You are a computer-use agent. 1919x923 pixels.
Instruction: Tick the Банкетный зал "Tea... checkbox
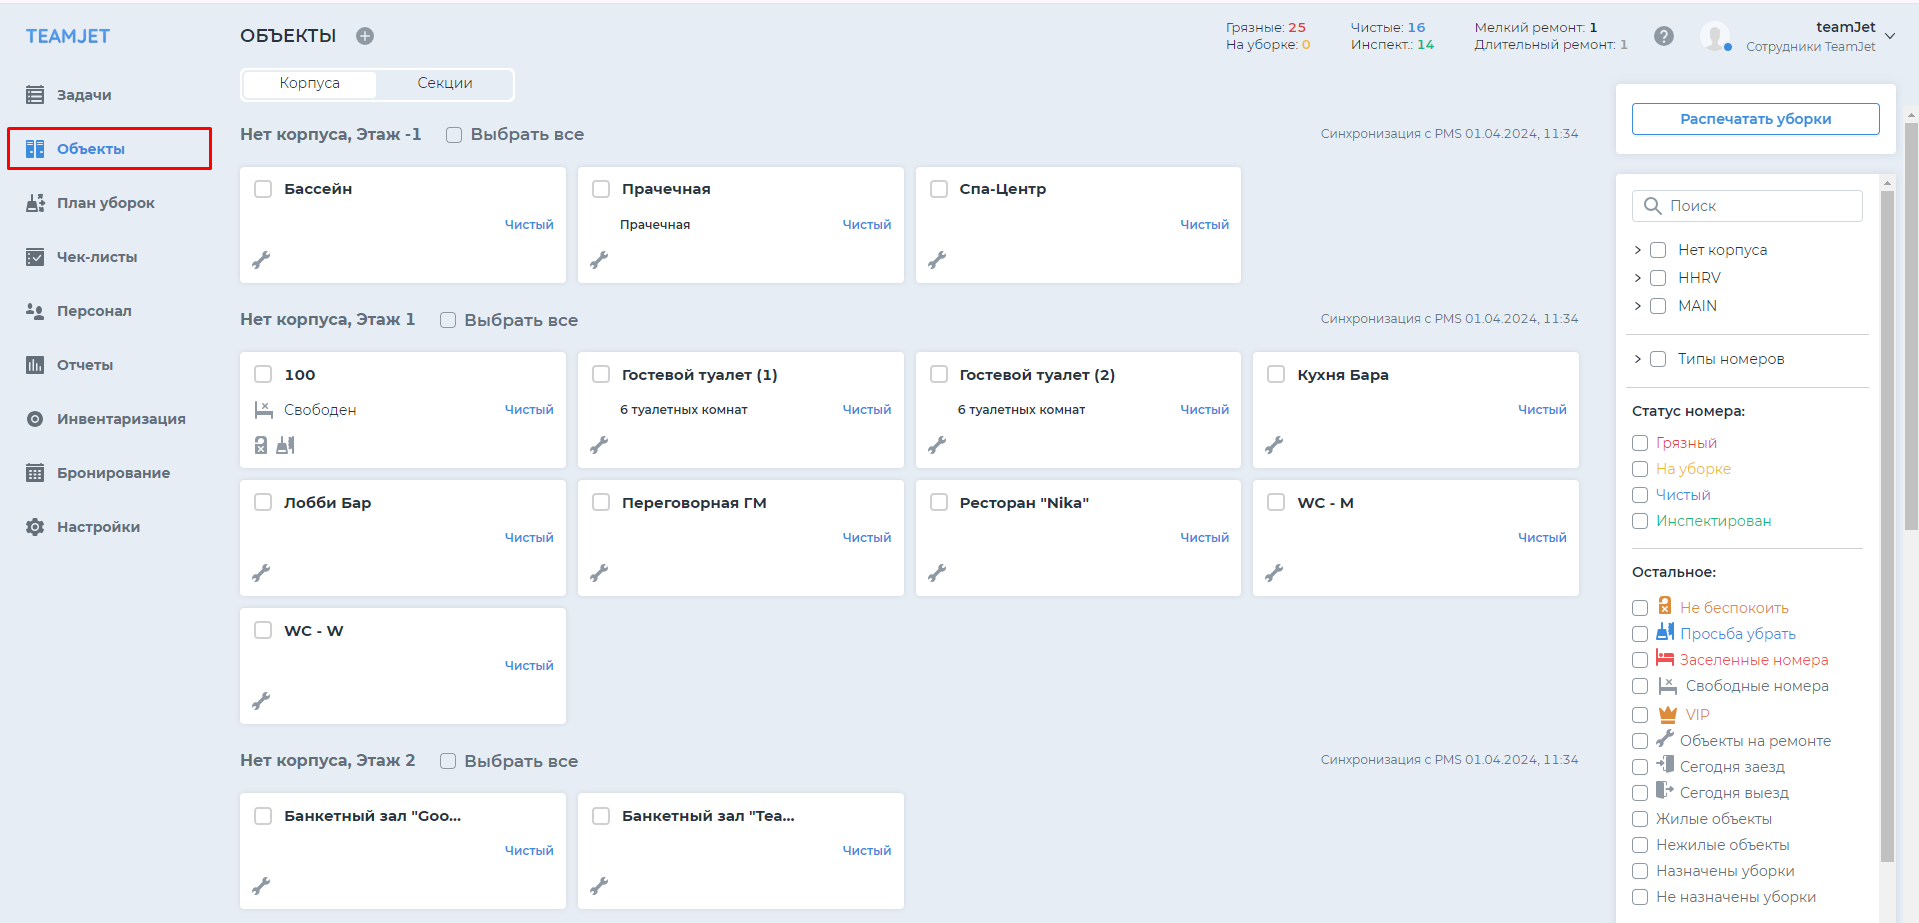point(601,816)
